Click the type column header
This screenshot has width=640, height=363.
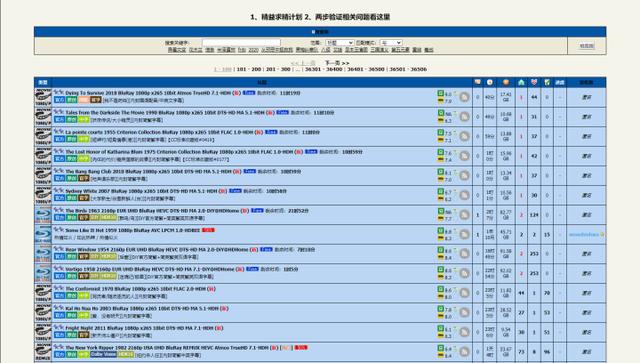pos(43,82)
